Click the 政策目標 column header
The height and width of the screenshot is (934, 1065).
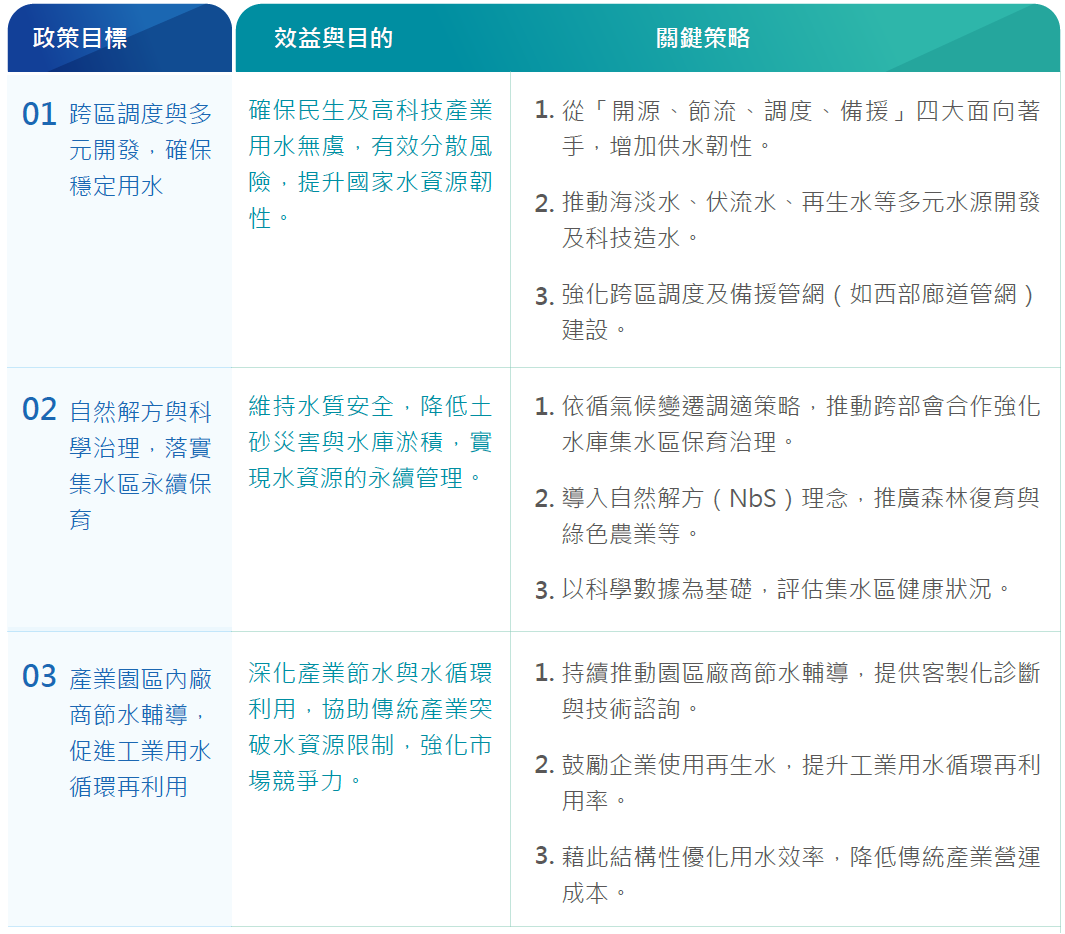point(79,38)
